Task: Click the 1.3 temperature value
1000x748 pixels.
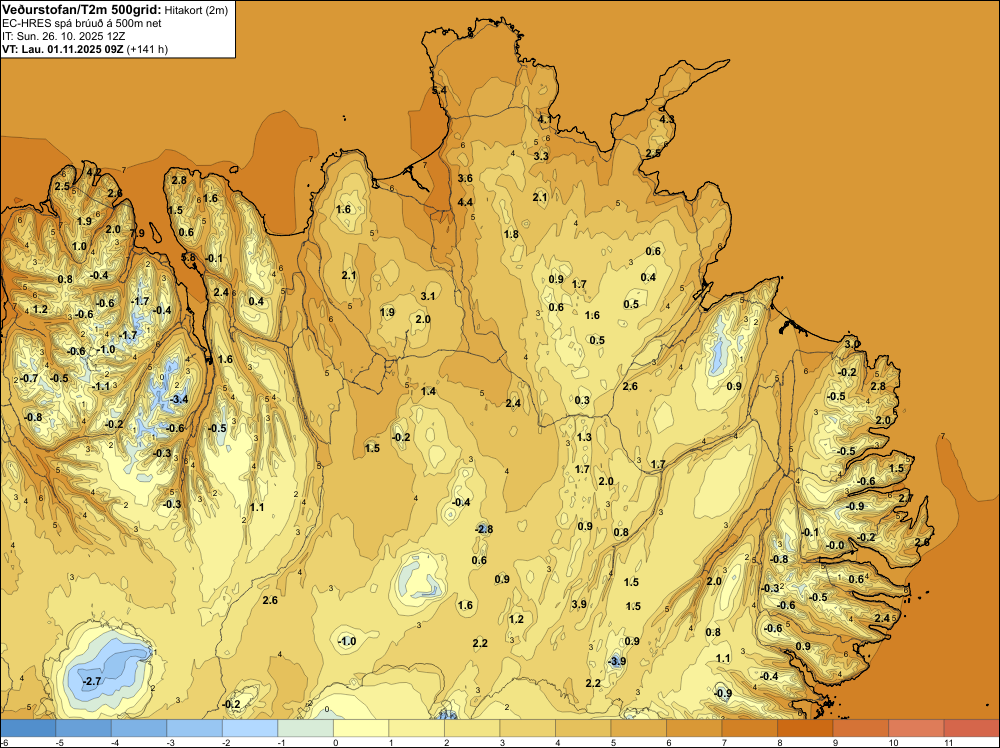Action: point(584,437)
